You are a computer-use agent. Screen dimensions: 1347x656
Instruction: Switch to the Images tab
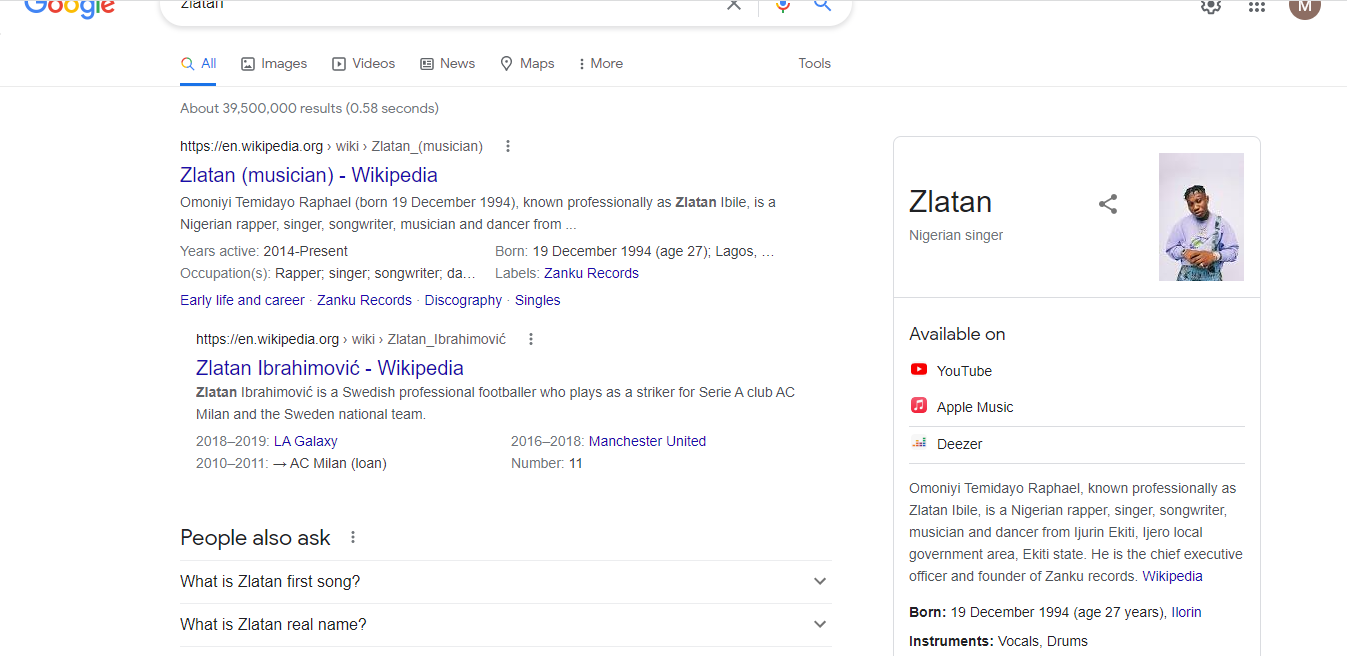point(273,63)
